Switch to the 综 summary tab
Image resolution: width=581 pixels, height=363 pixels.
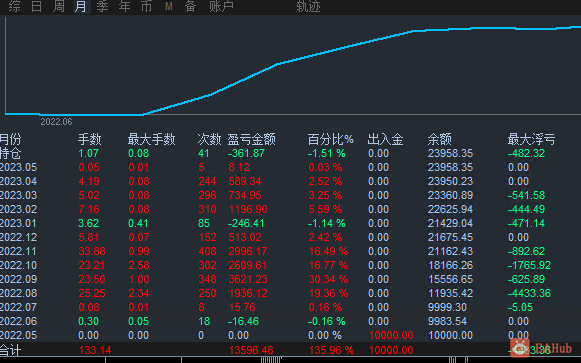coord(14,6)
